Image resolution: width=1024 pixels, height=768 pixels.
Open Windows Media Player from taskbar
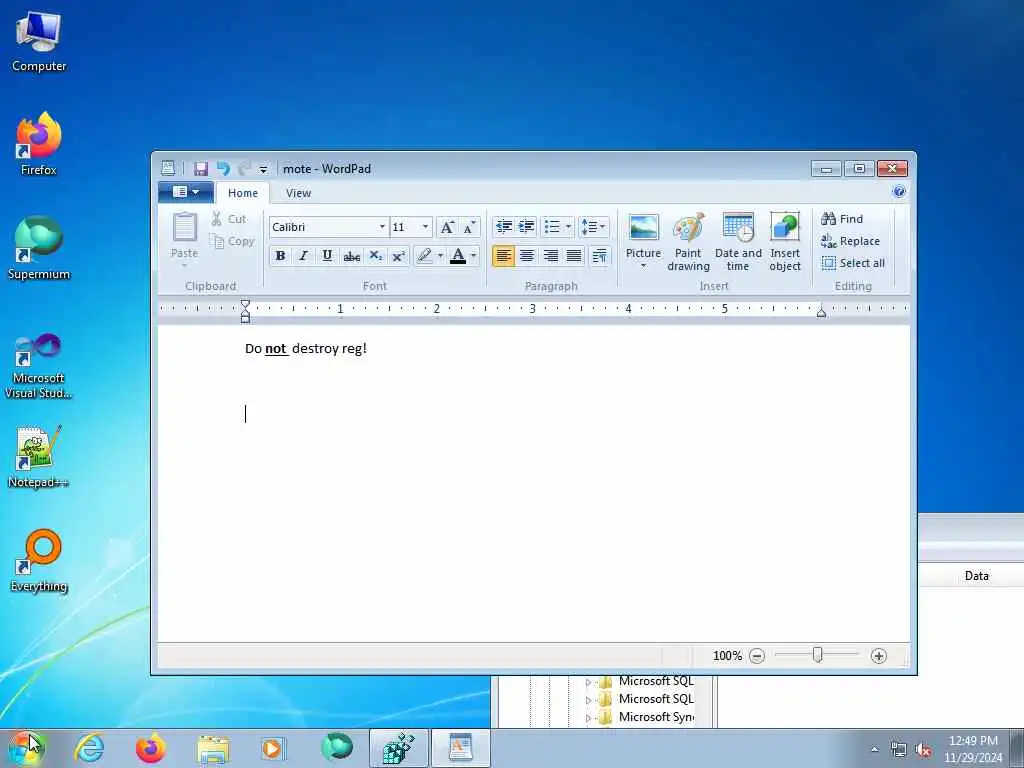[x=273, y=748]
